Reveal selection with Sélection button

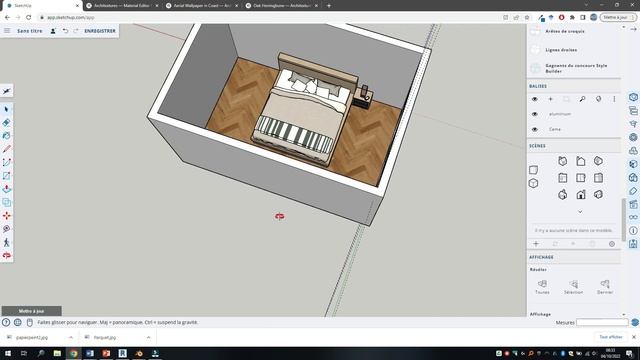pyautogui.click(x=573, y=287)
